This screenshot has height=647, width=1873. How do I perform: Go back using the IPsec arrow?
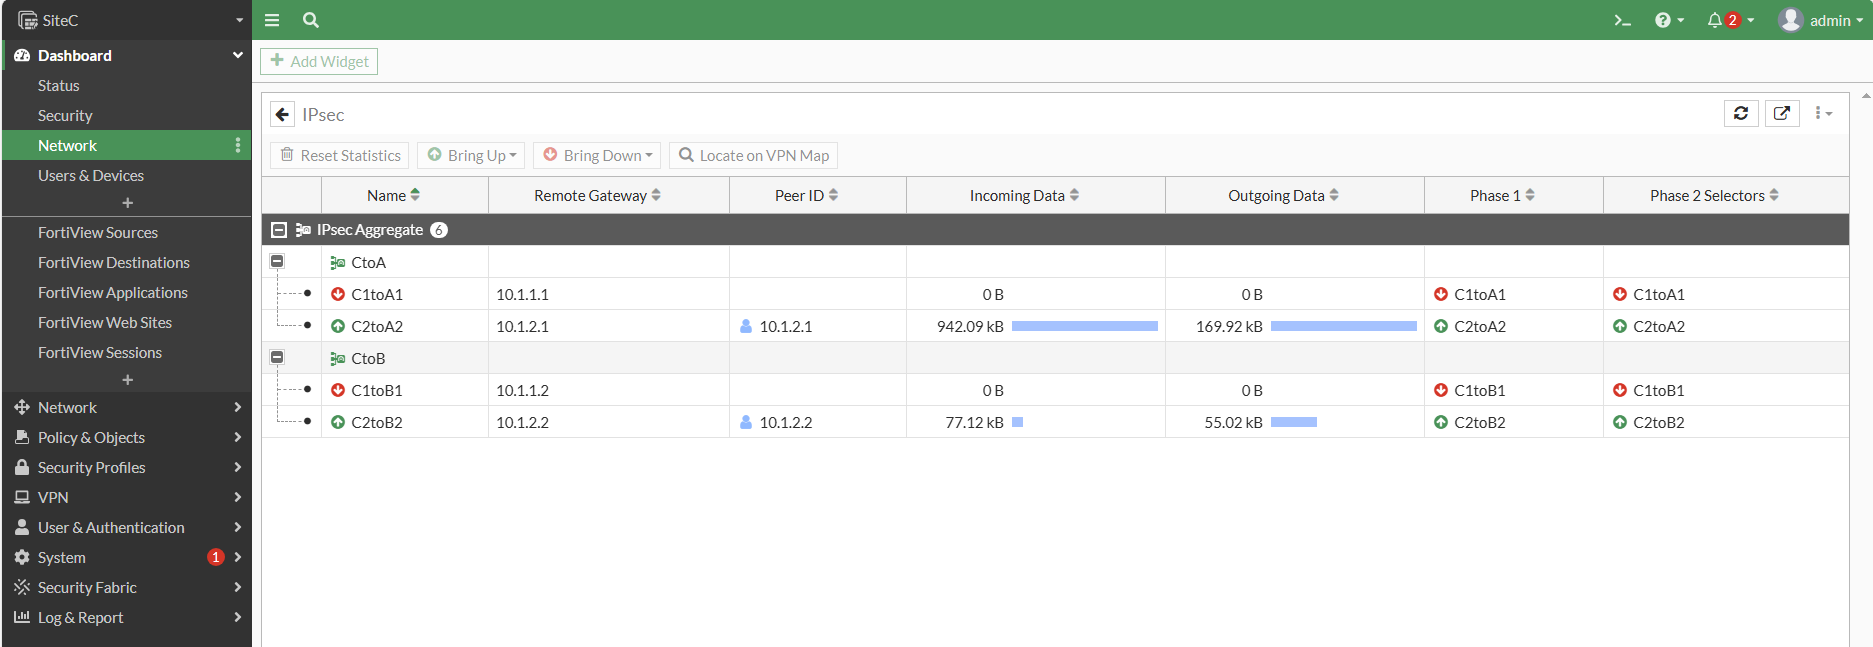(283, 115)
